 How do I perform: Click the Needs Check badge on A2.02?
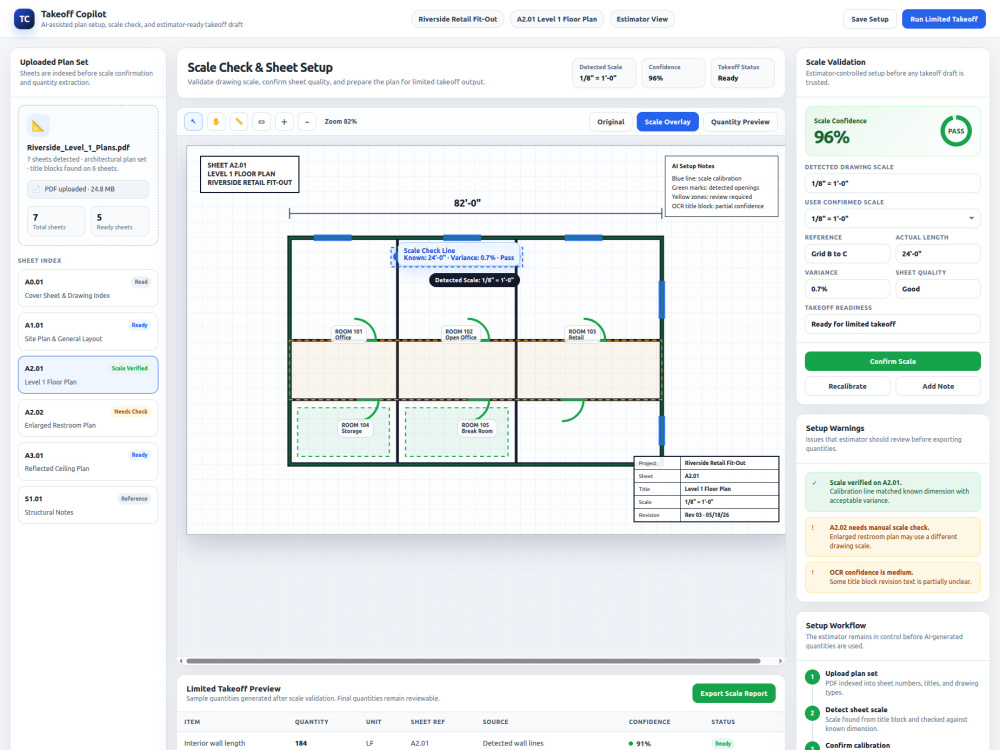pyautogui.click(x=131, y=411)
